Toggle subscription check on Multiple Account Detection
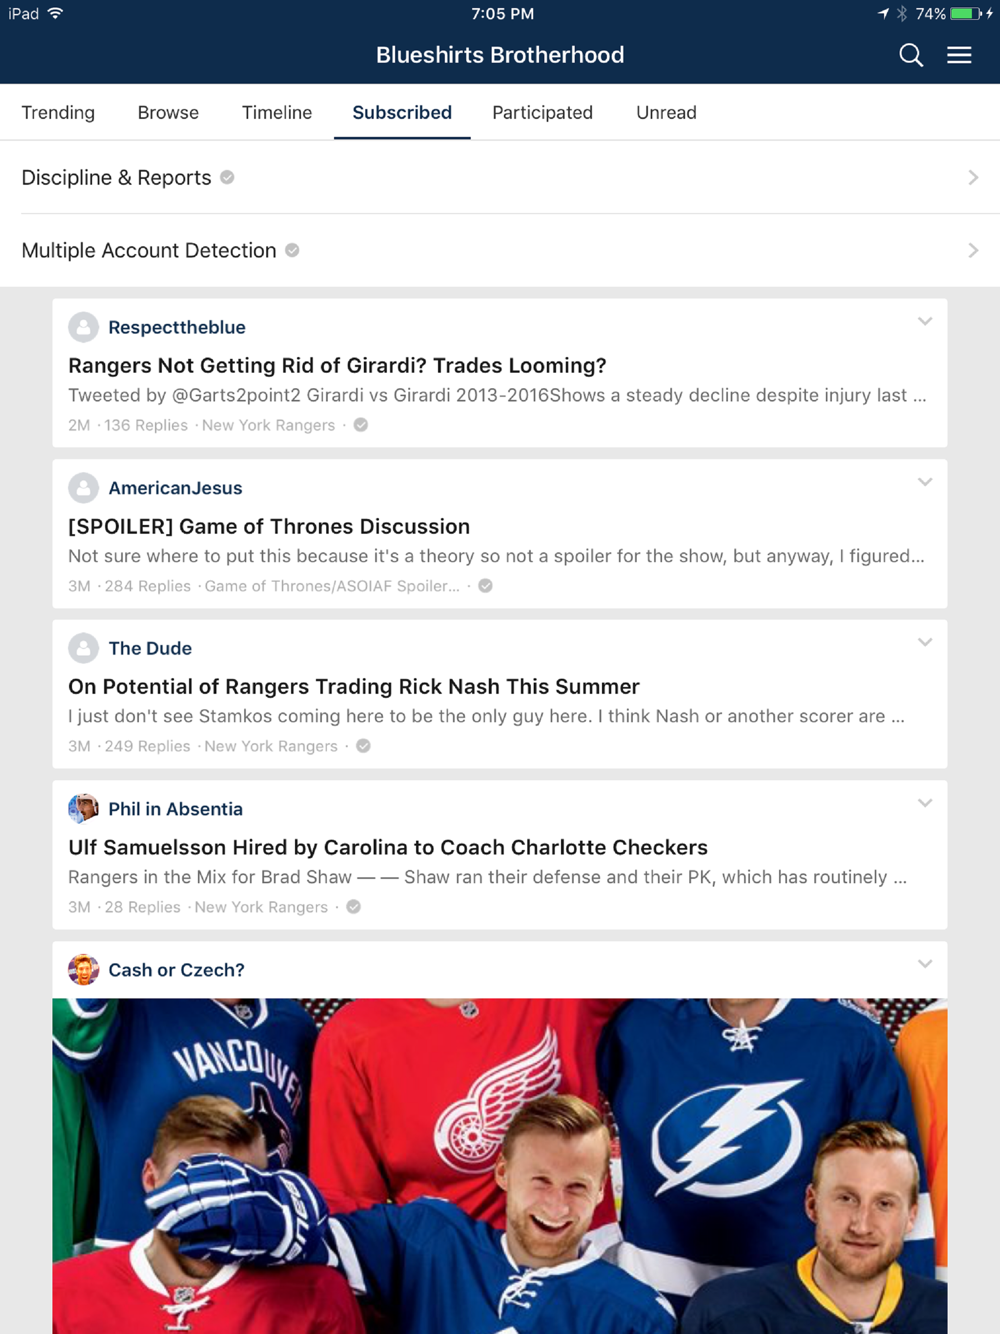The image size is (1000, 1334). pos(292,250)
